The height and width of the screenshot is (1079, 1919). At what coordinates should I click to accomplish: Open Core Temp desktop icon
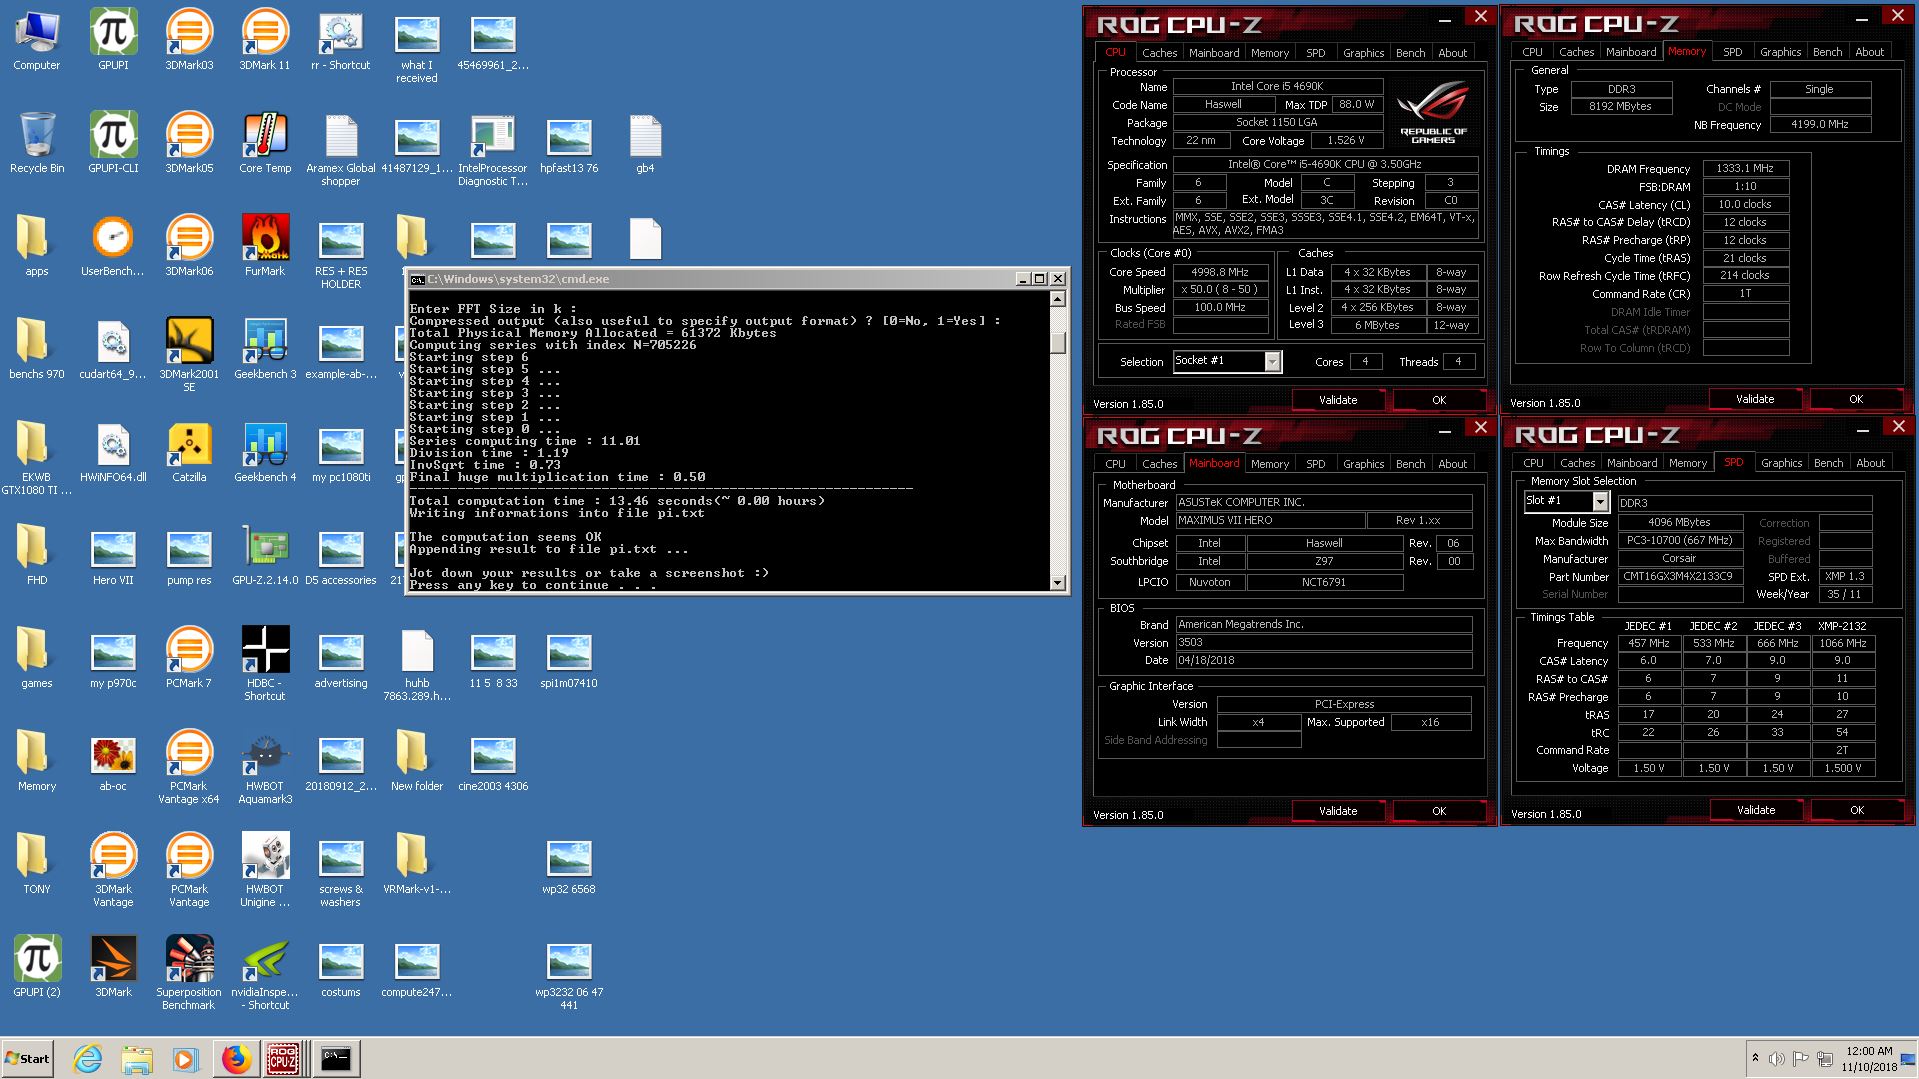pyautogui.click(x=265, y=143)
